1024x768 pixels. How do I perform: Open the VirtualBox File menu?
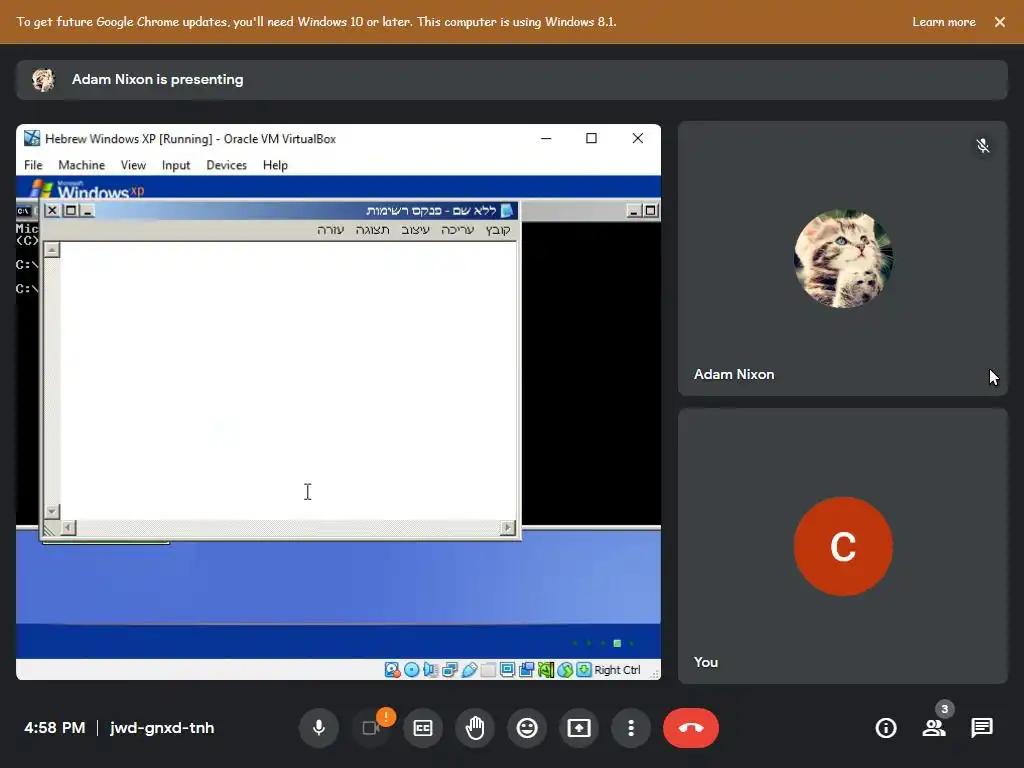33,165
